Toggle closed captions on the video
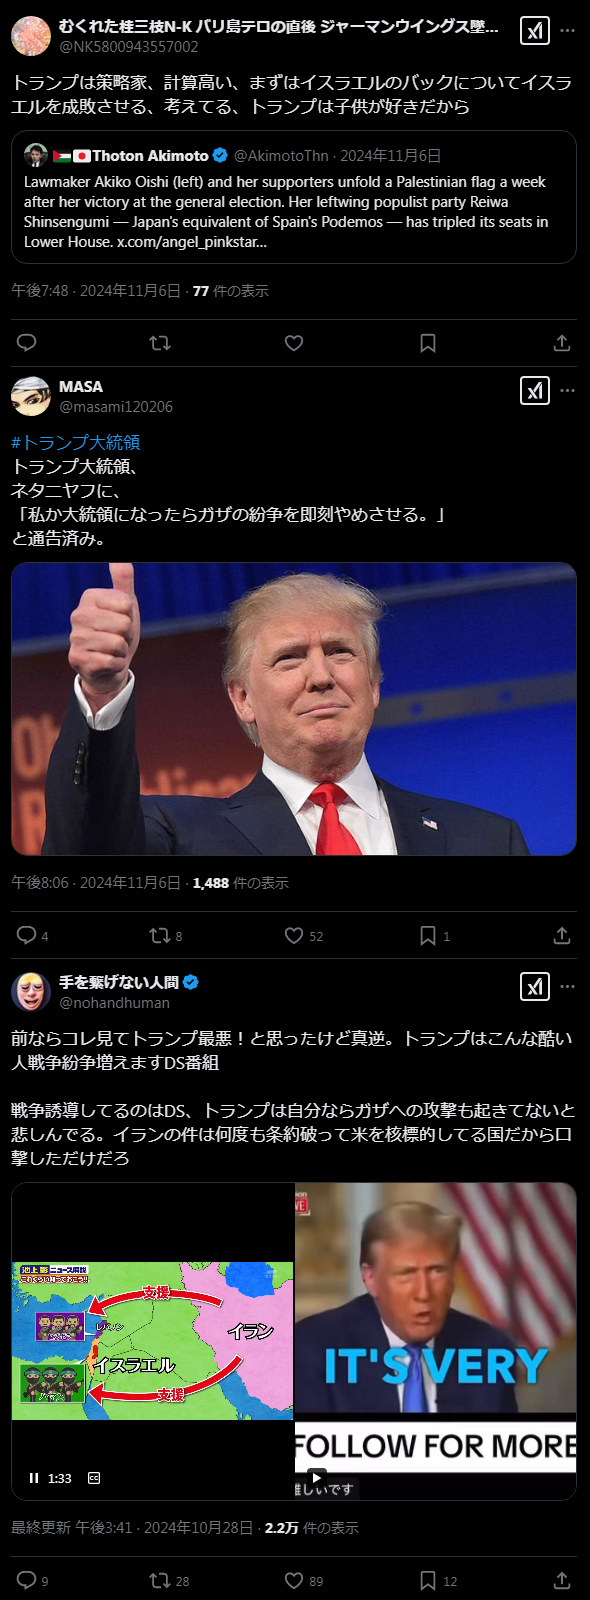This screenshot has height=1600, width=590. [x=94, y=1478]
